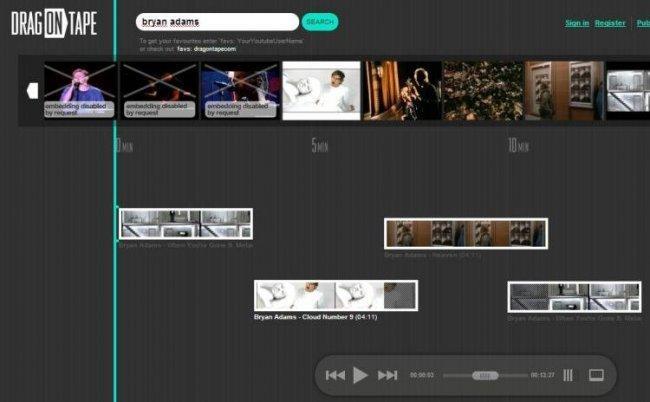
Task: Select the staircase clip starting at 0 MIN
Action: pos(186,224)
